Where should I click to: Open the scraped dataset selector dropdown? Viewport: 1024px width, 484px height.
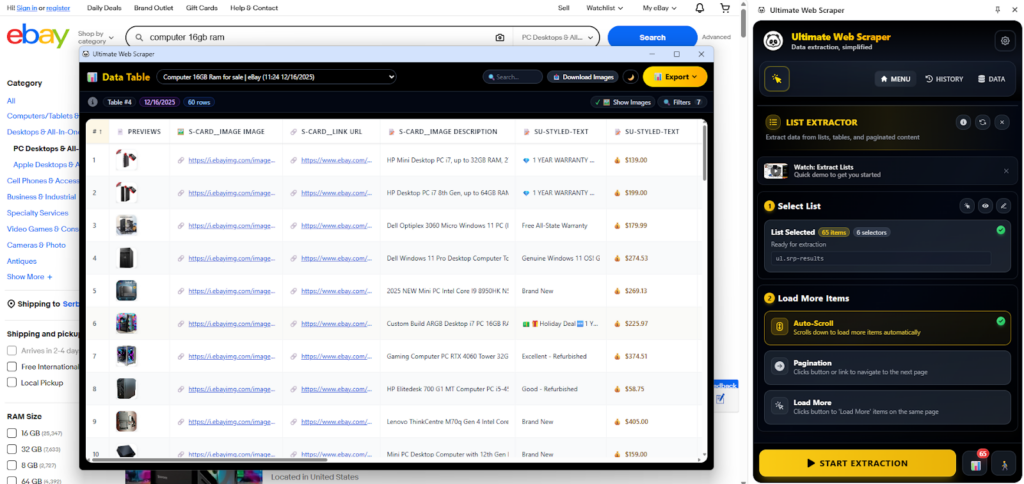[276, 77]
